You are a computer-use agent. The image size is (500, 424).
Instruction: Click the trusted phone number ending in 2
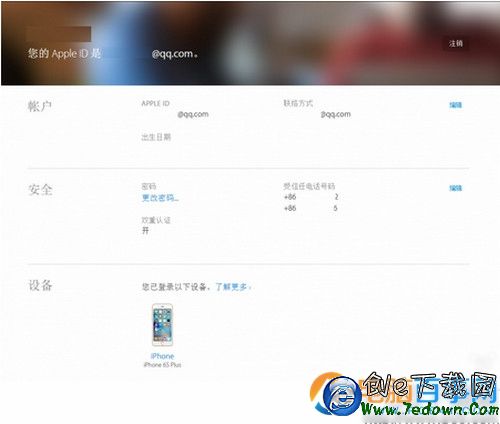[311, 197]
